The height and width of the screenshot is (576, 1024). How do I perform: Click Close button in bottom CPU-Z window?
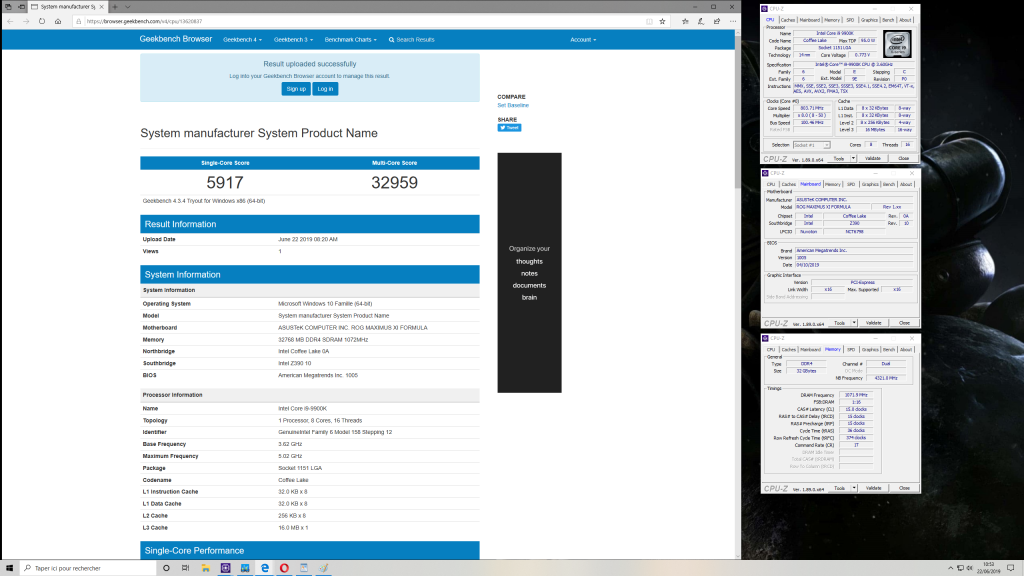(904, 488)
